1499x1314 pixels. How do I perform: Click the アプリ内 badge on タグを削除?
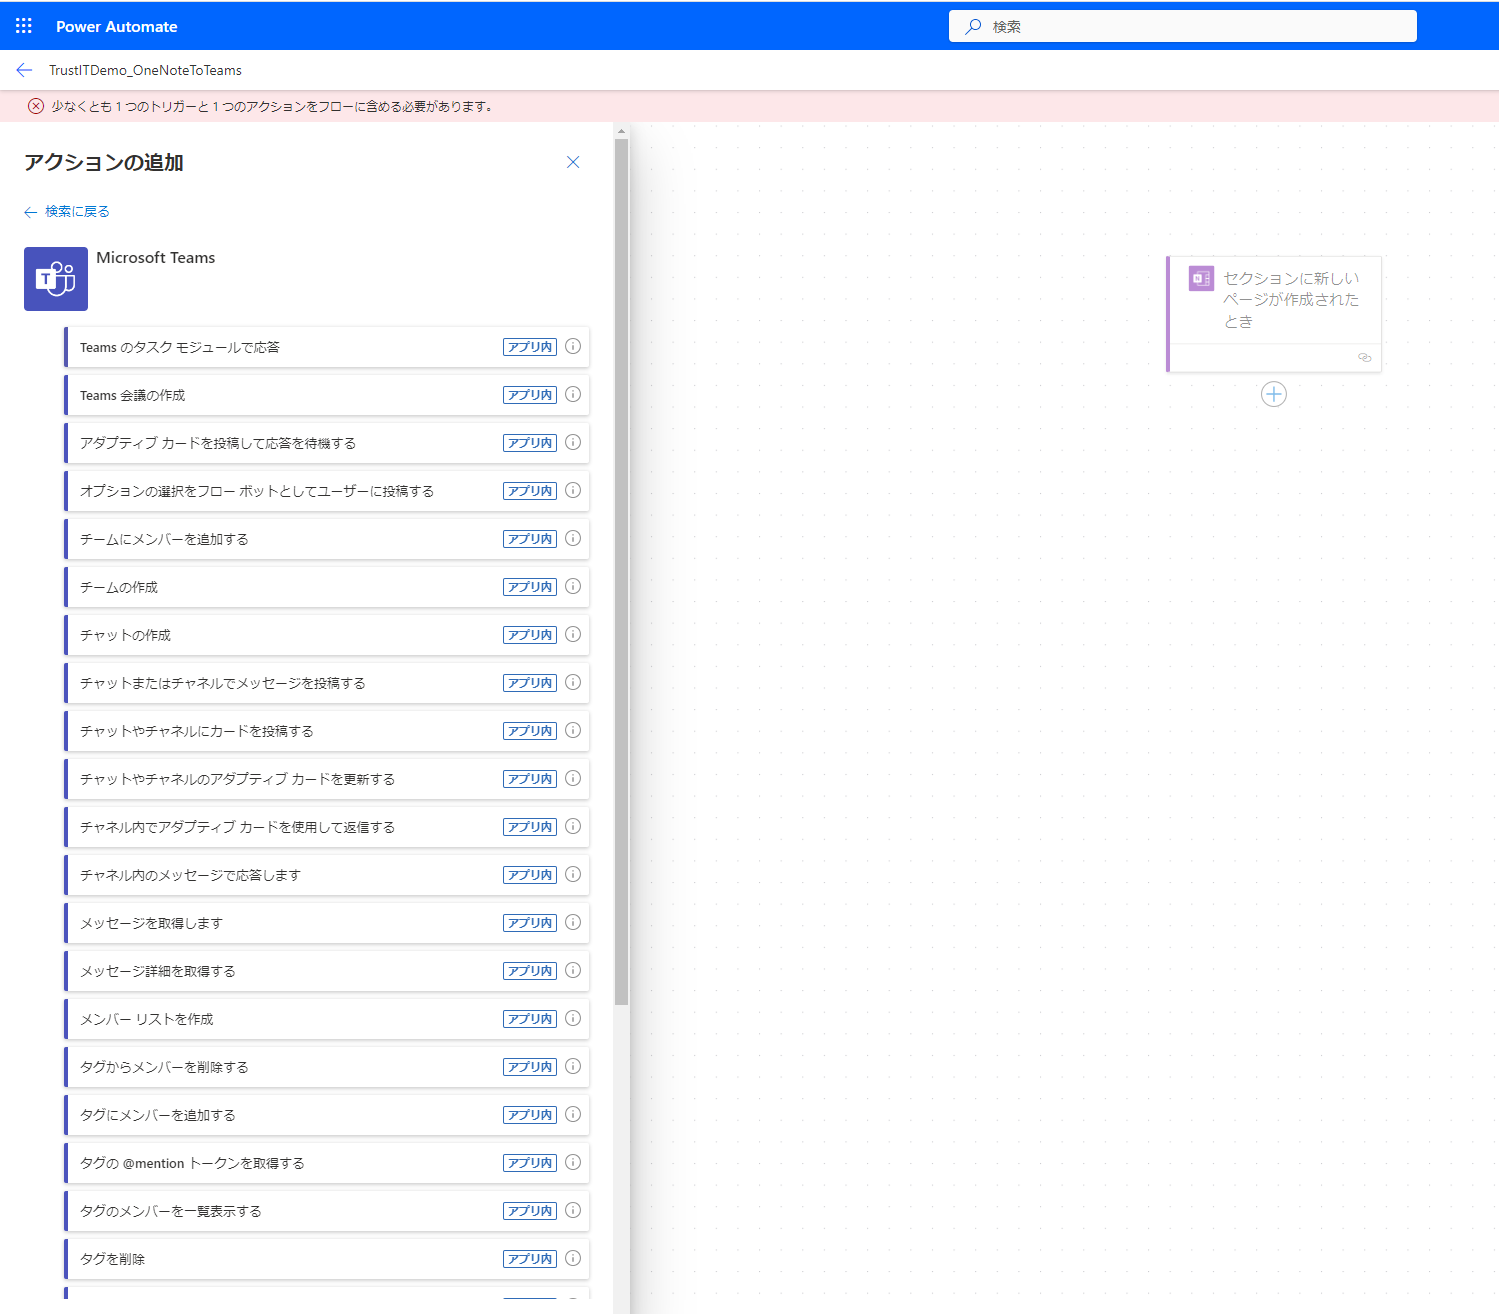coord(529,1259)
